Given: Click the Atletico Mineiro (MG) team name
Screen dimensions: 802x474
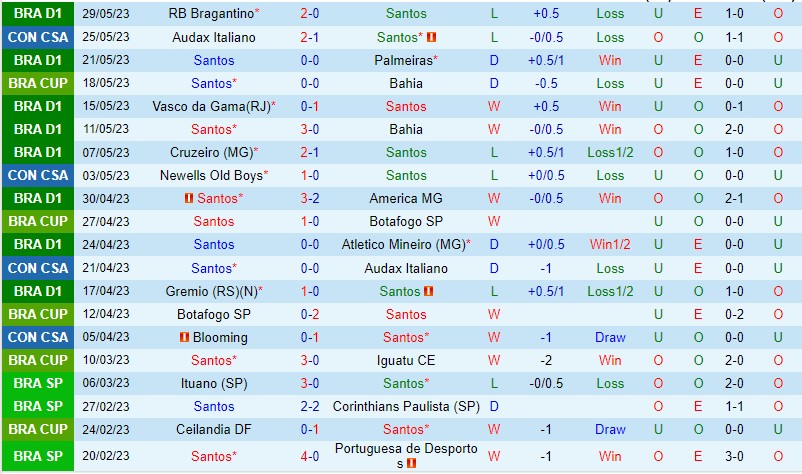Looking at the screenshot, I should (x=403, y=244).
